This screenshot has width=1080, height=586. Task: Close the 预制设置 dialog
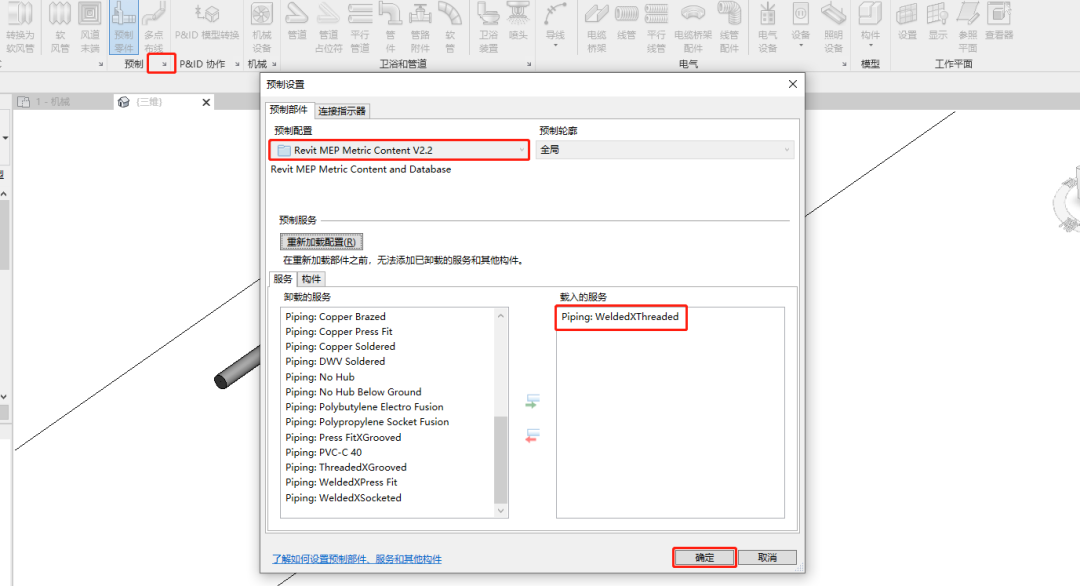tap(793, 84)
